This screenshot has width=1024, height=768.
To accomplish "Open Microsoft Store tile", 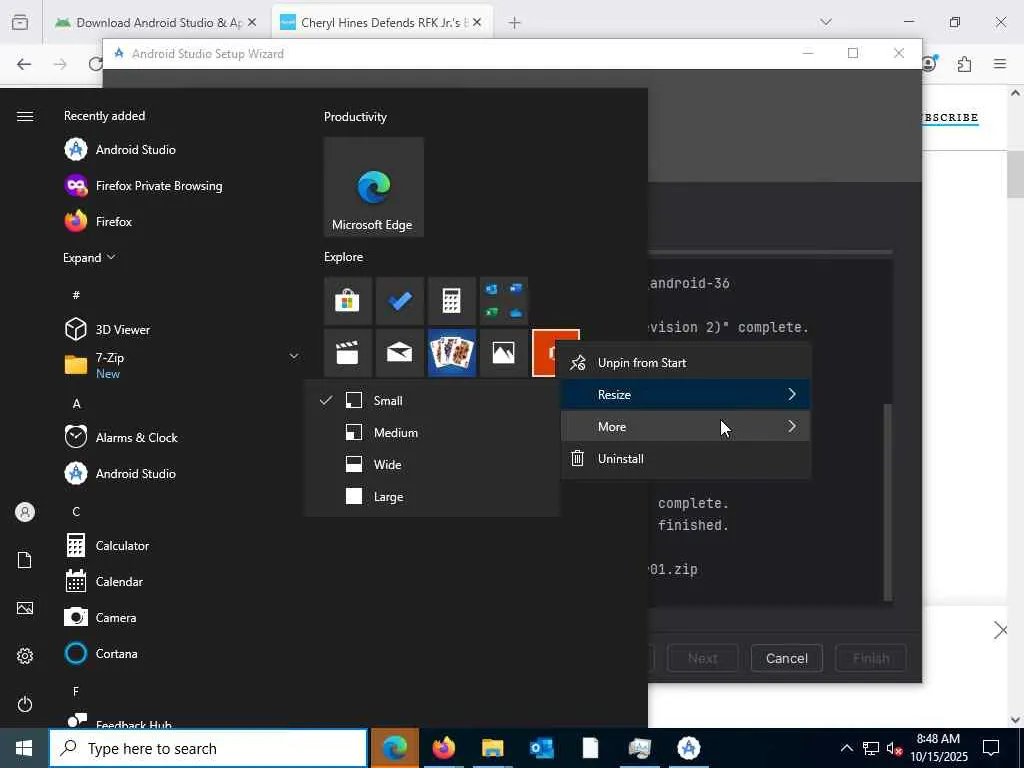I will (347, 301).
